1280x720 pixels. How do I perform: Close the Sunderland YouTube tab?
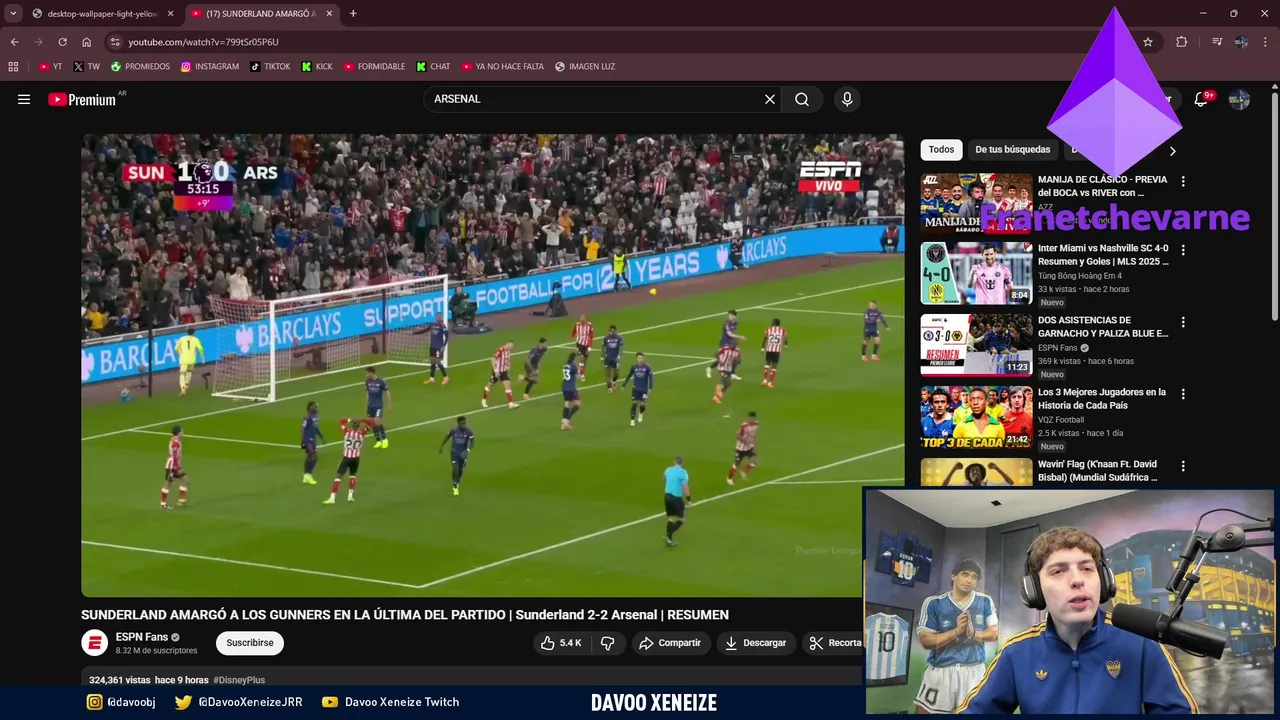[330, 14]
